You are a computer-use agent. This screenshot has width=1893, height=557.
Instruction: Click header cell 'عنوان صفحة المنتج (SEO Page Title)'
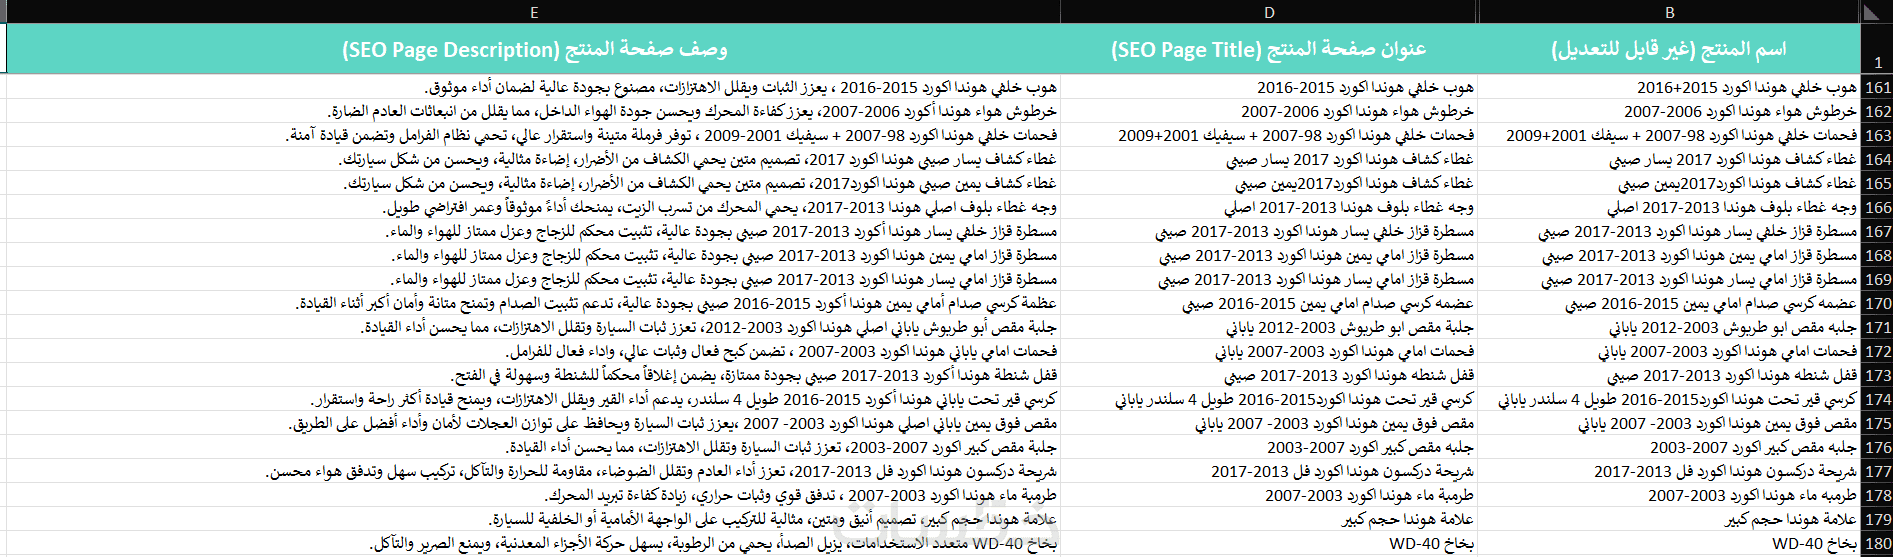click(1269, 49)
